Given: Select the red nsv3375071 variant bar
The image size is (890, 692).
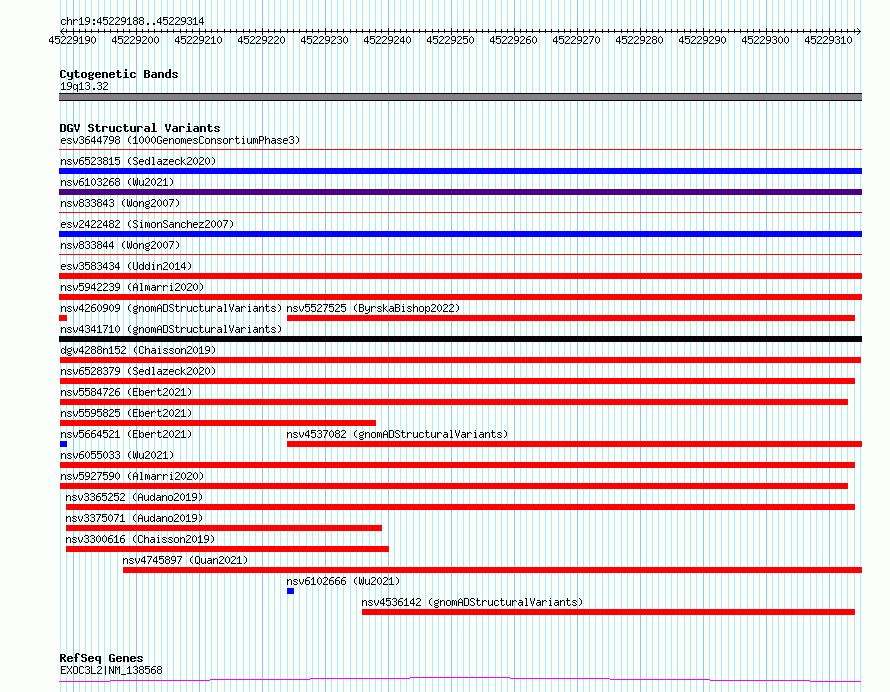Looking at the screenshot, I should point(224,528).
